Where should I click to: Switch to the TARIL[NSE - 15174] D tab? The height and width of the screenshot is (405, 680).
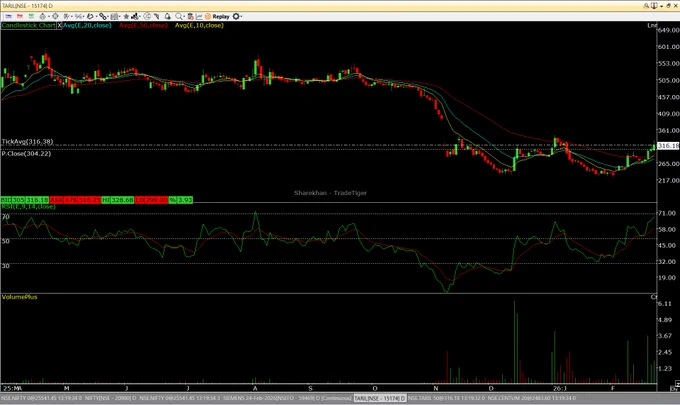[x=379, y=398]
